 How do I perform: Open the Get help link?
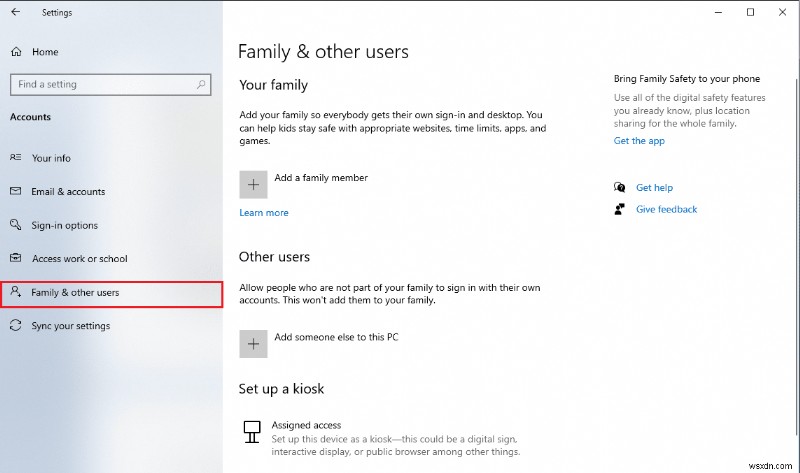point(654,188)
